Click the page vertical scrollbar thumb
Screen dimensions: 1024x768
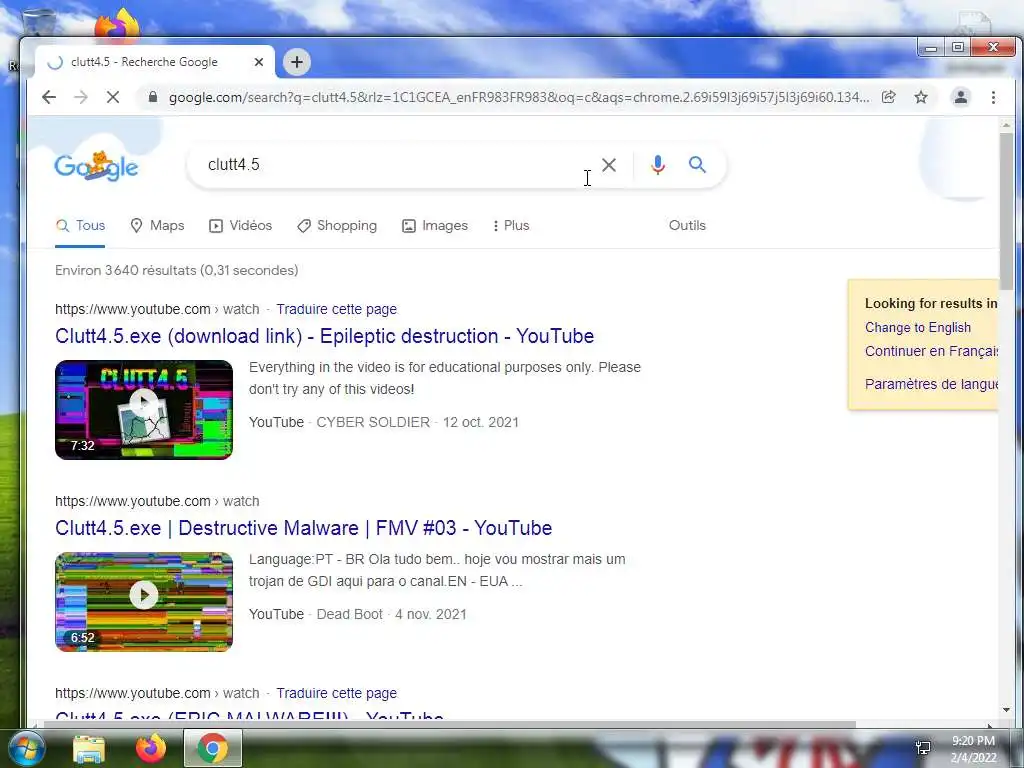pyautogui.click(x=1006, y=212)
